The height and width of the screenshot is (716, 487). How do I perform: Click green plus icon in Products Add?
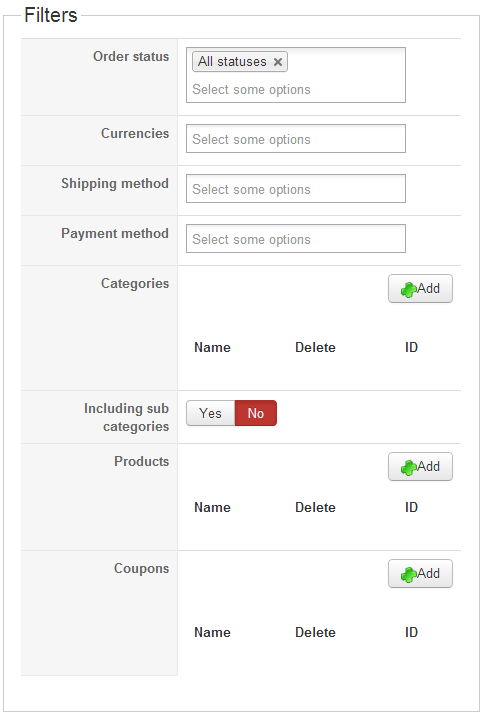408,468
